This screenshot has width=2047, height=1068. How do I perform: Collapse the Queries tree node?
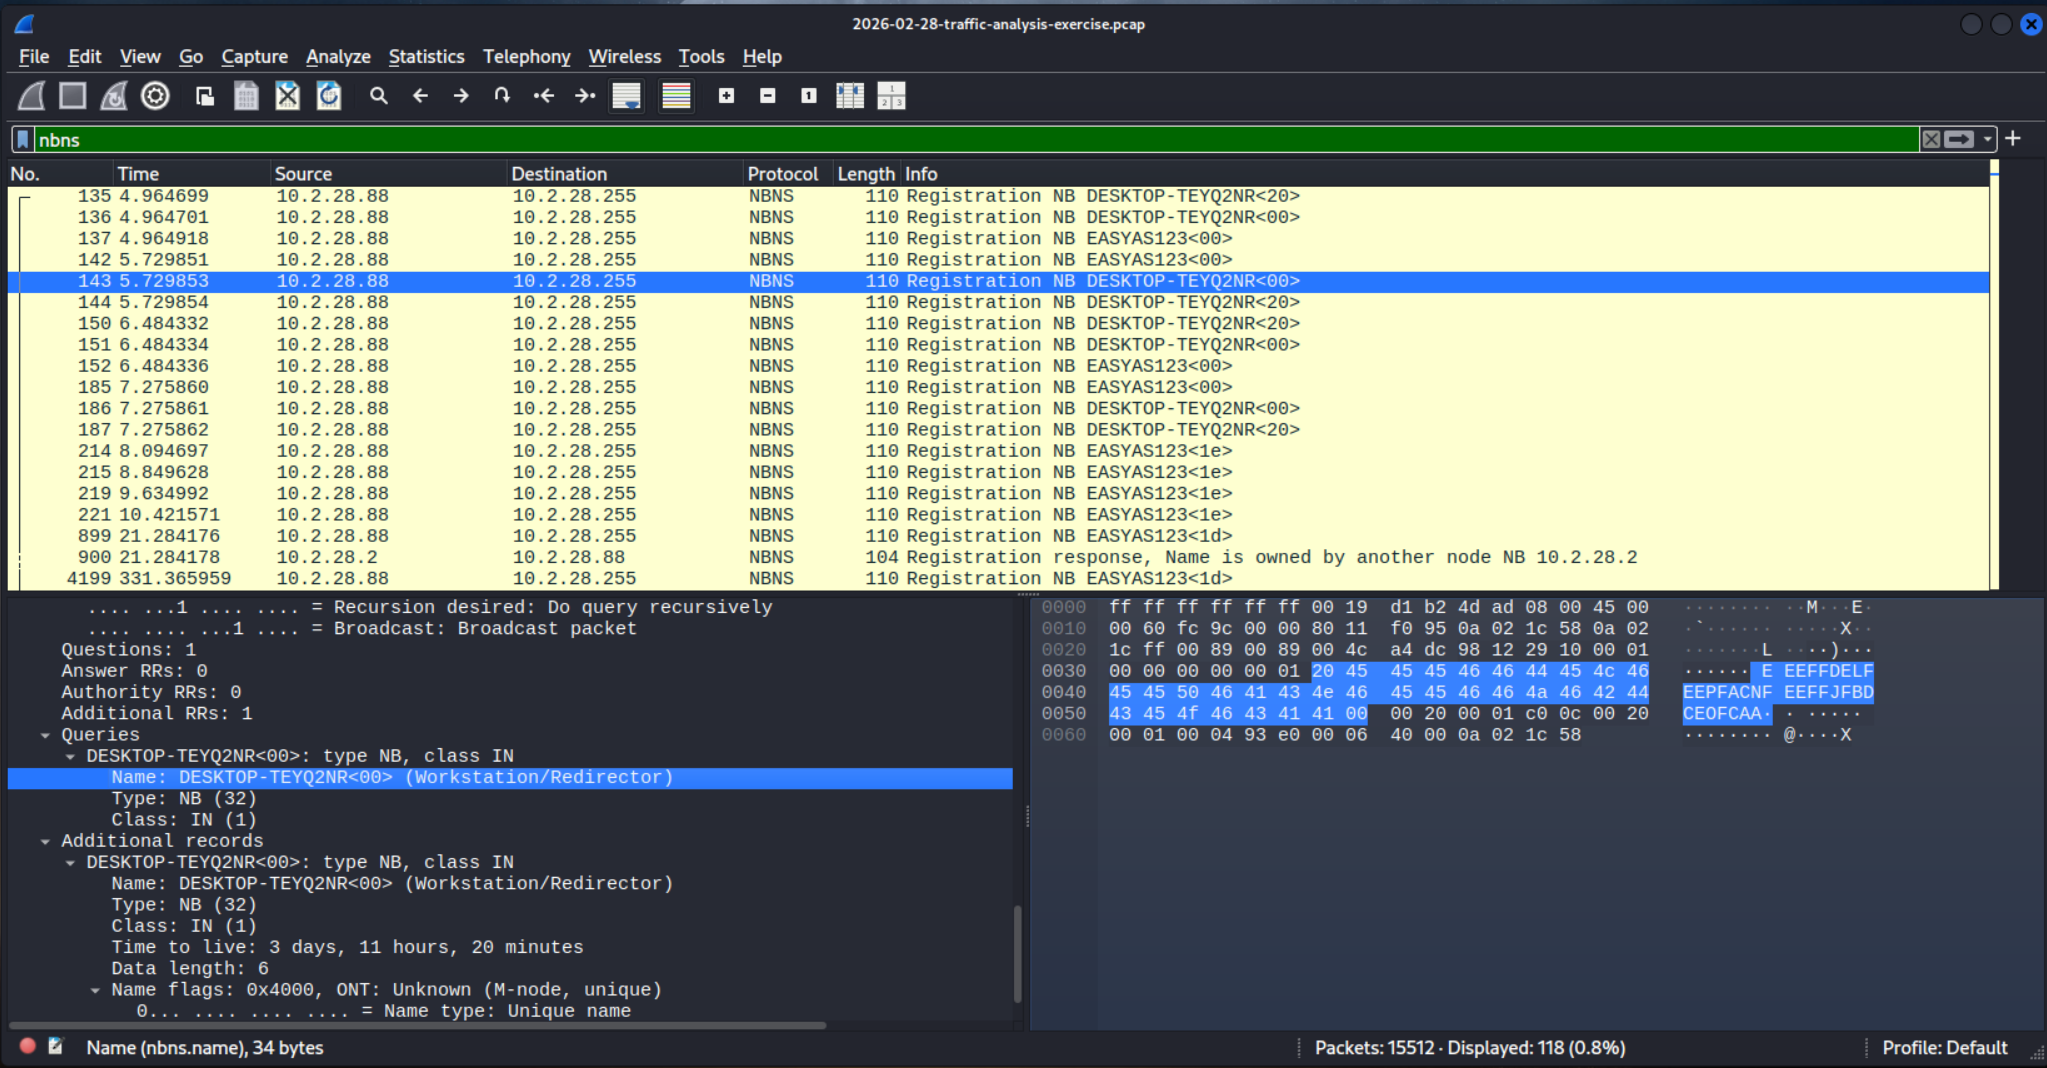pyautogui.click(x=45, y=735)
